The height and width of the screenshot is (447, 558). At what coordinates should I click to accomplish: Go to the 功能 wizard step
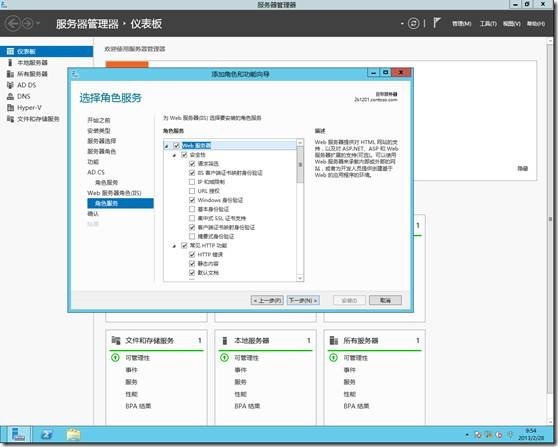pos(93,162)
